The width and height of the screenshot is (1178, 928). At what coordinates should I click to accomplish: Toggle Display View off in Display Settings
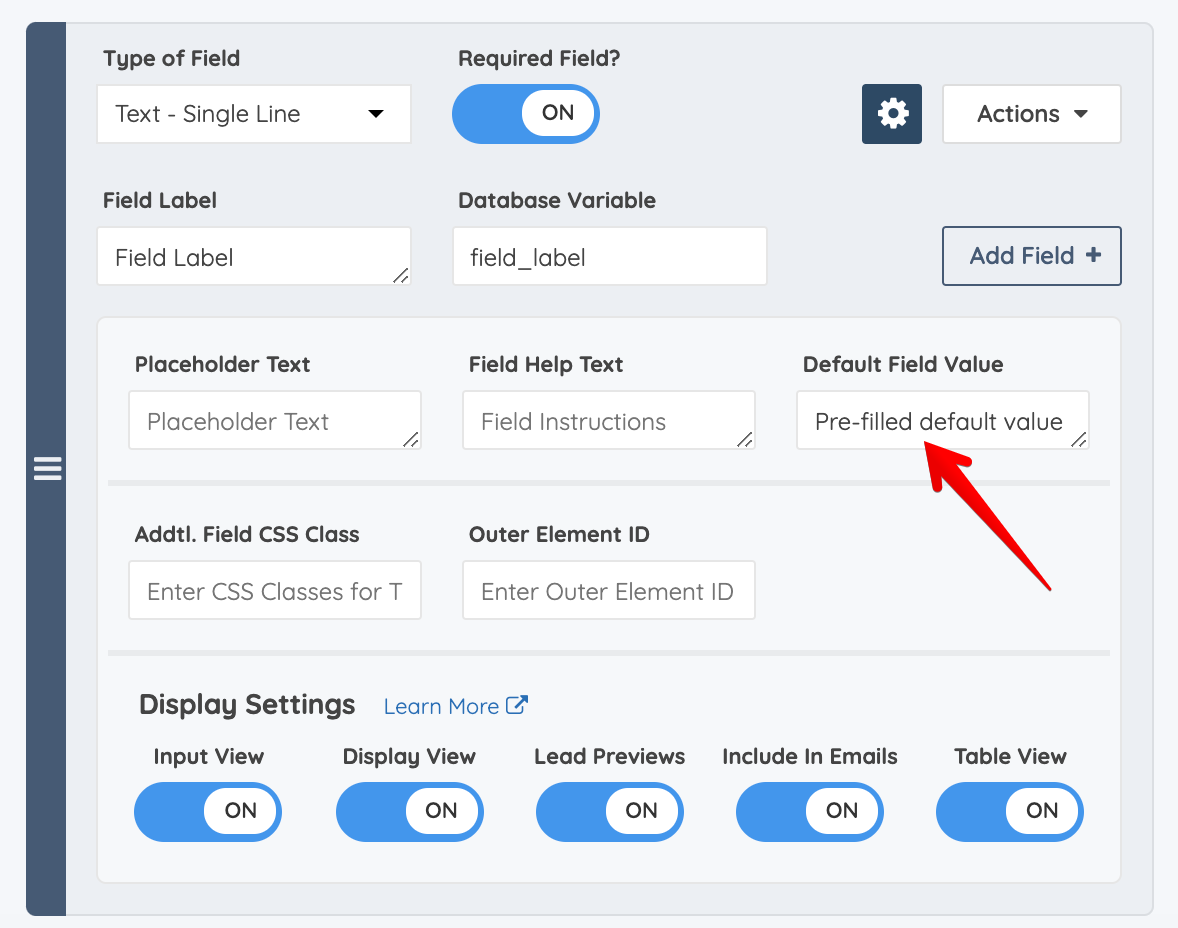click(x=409, y=811)
